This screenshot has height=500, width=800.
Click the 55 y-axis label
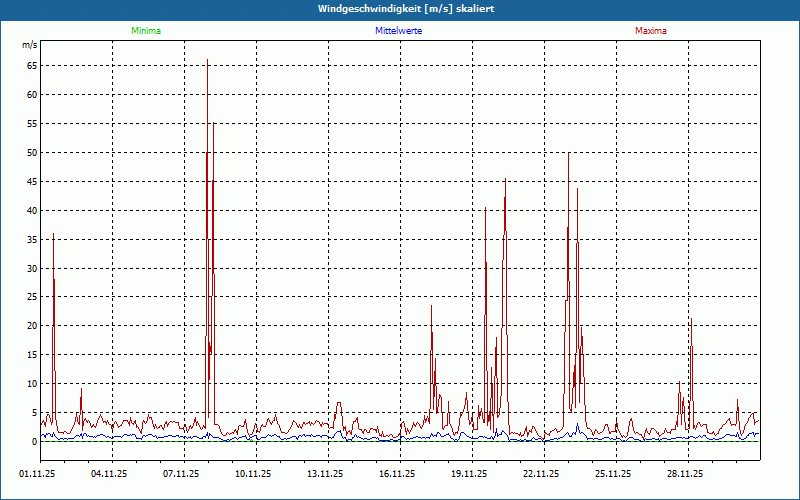(x=33, y=124)
